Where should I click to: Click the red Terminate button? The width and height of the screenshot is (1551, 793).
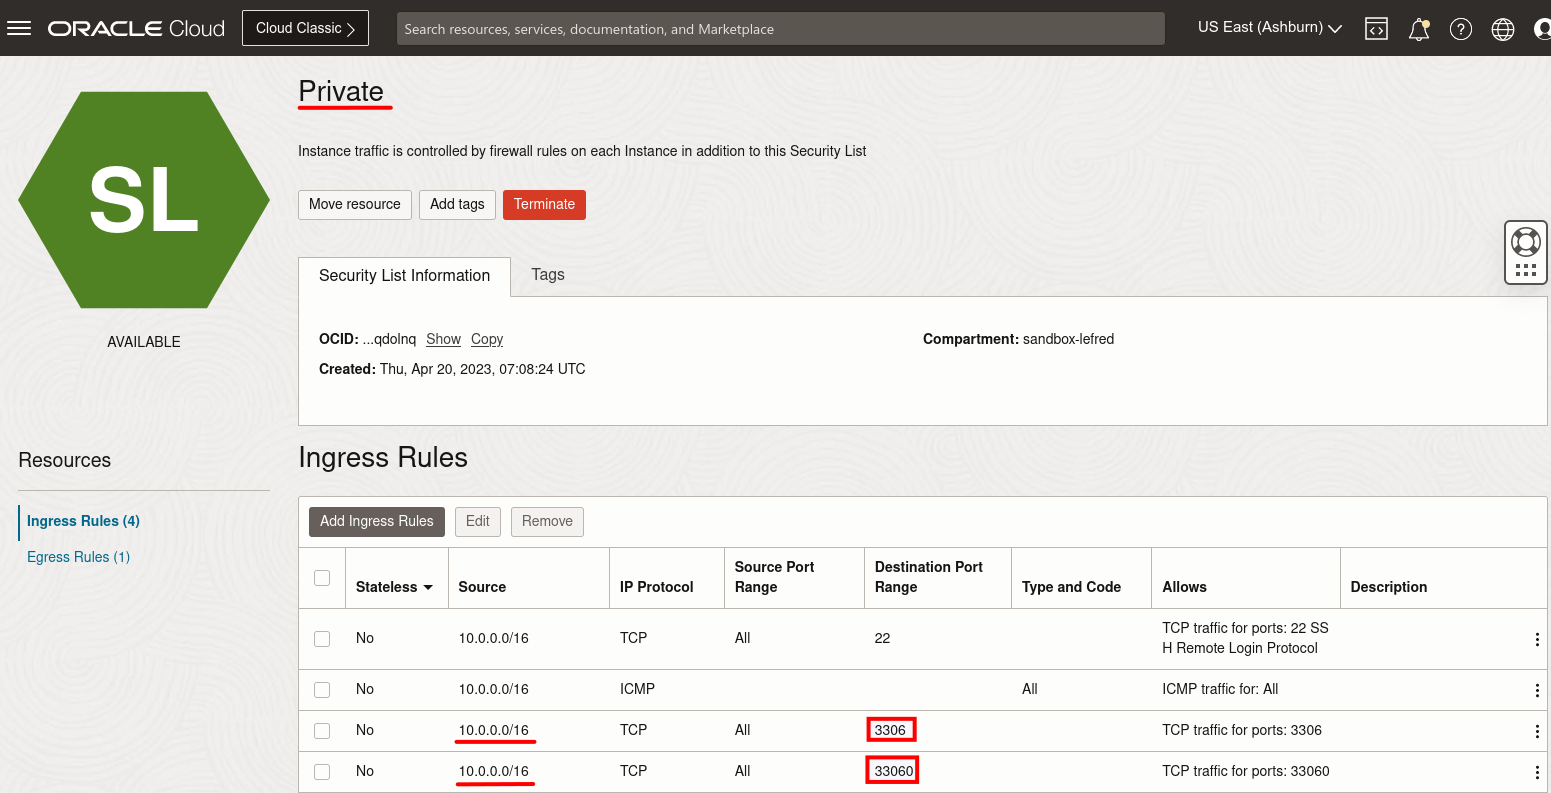(544, 204)
